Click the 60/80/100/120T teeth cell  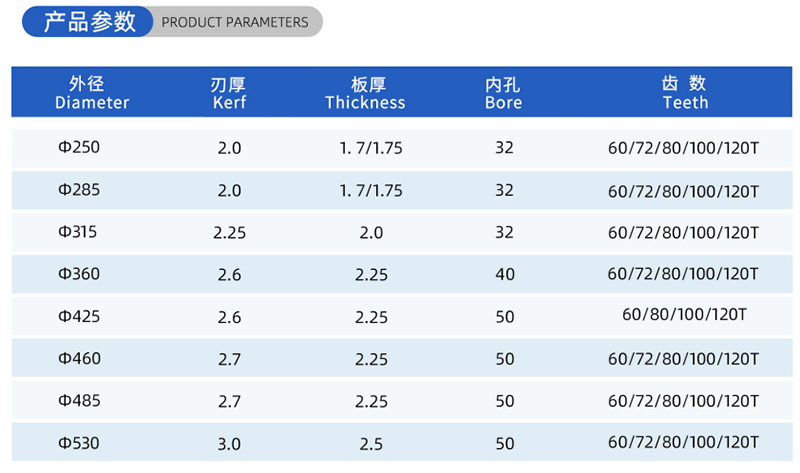[x=685, y=316]
